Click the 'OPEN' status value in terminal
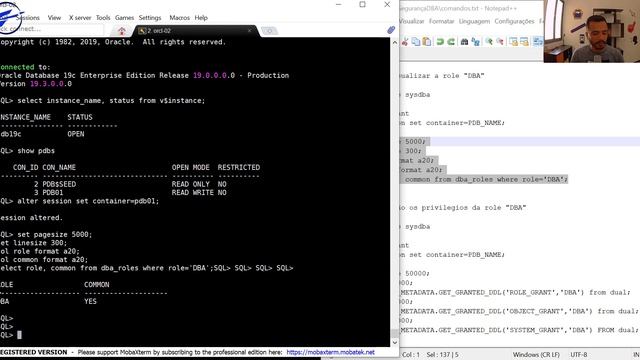Image resolution: width=640 pixels, height=360 pixels. [x=76, y=134]
